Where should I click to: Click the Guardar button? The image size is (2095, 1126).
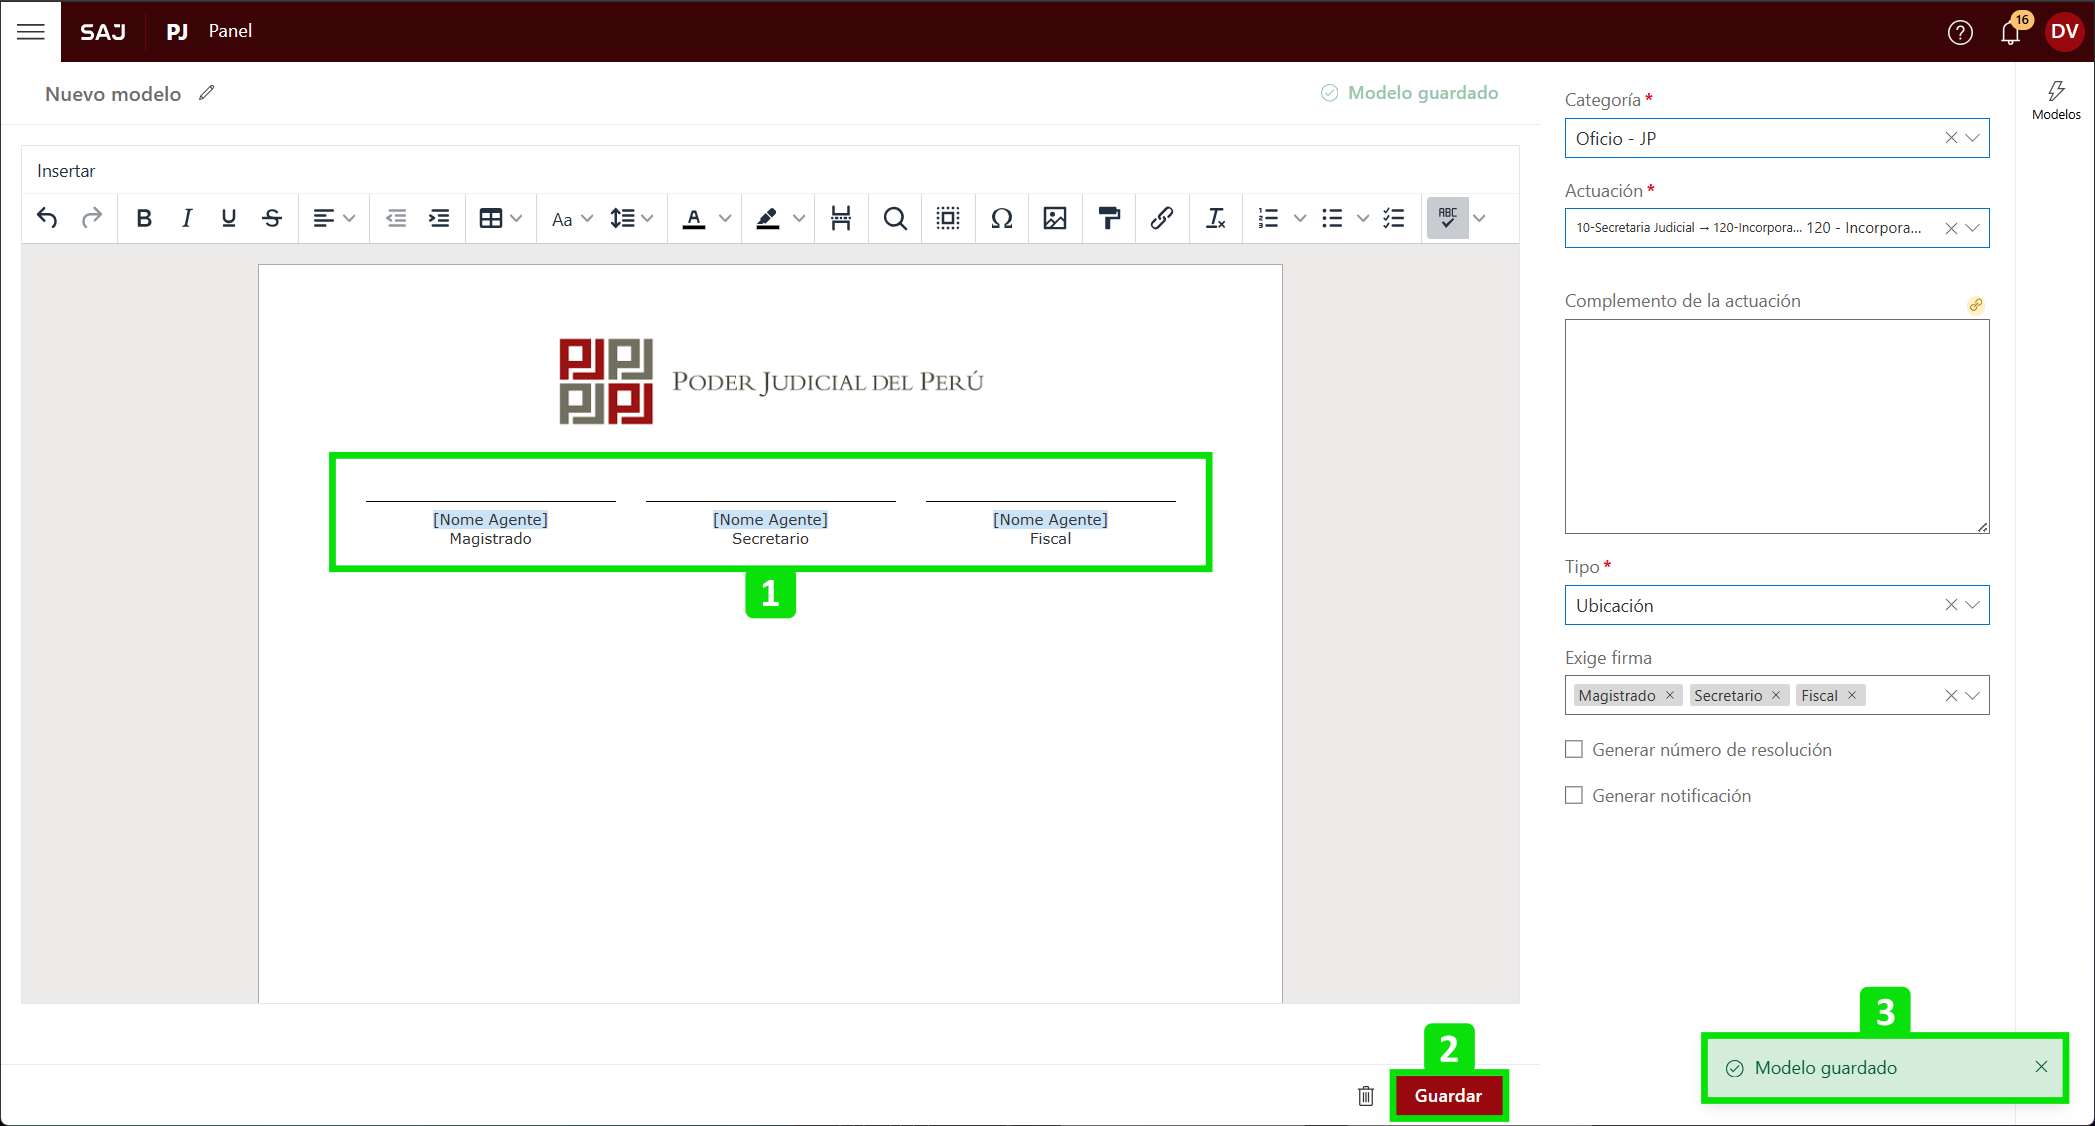click(1448, 1096)
